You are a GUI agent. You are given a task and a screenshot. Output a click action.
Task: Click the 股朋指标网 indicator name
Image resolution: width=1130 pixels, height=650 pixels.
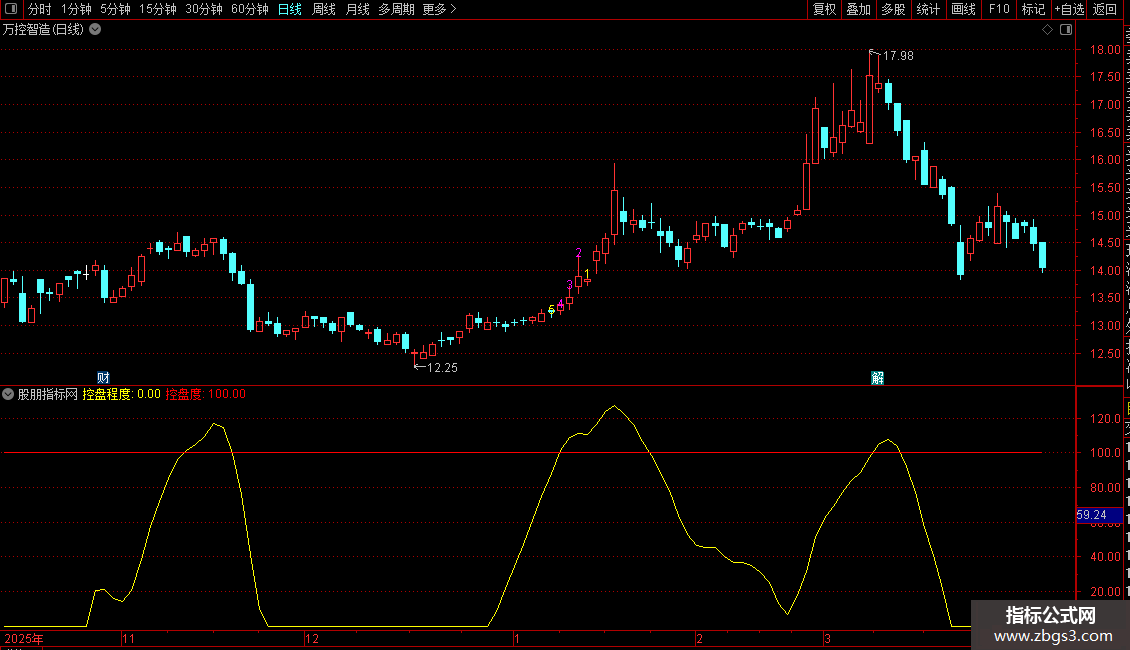[48, 394]
